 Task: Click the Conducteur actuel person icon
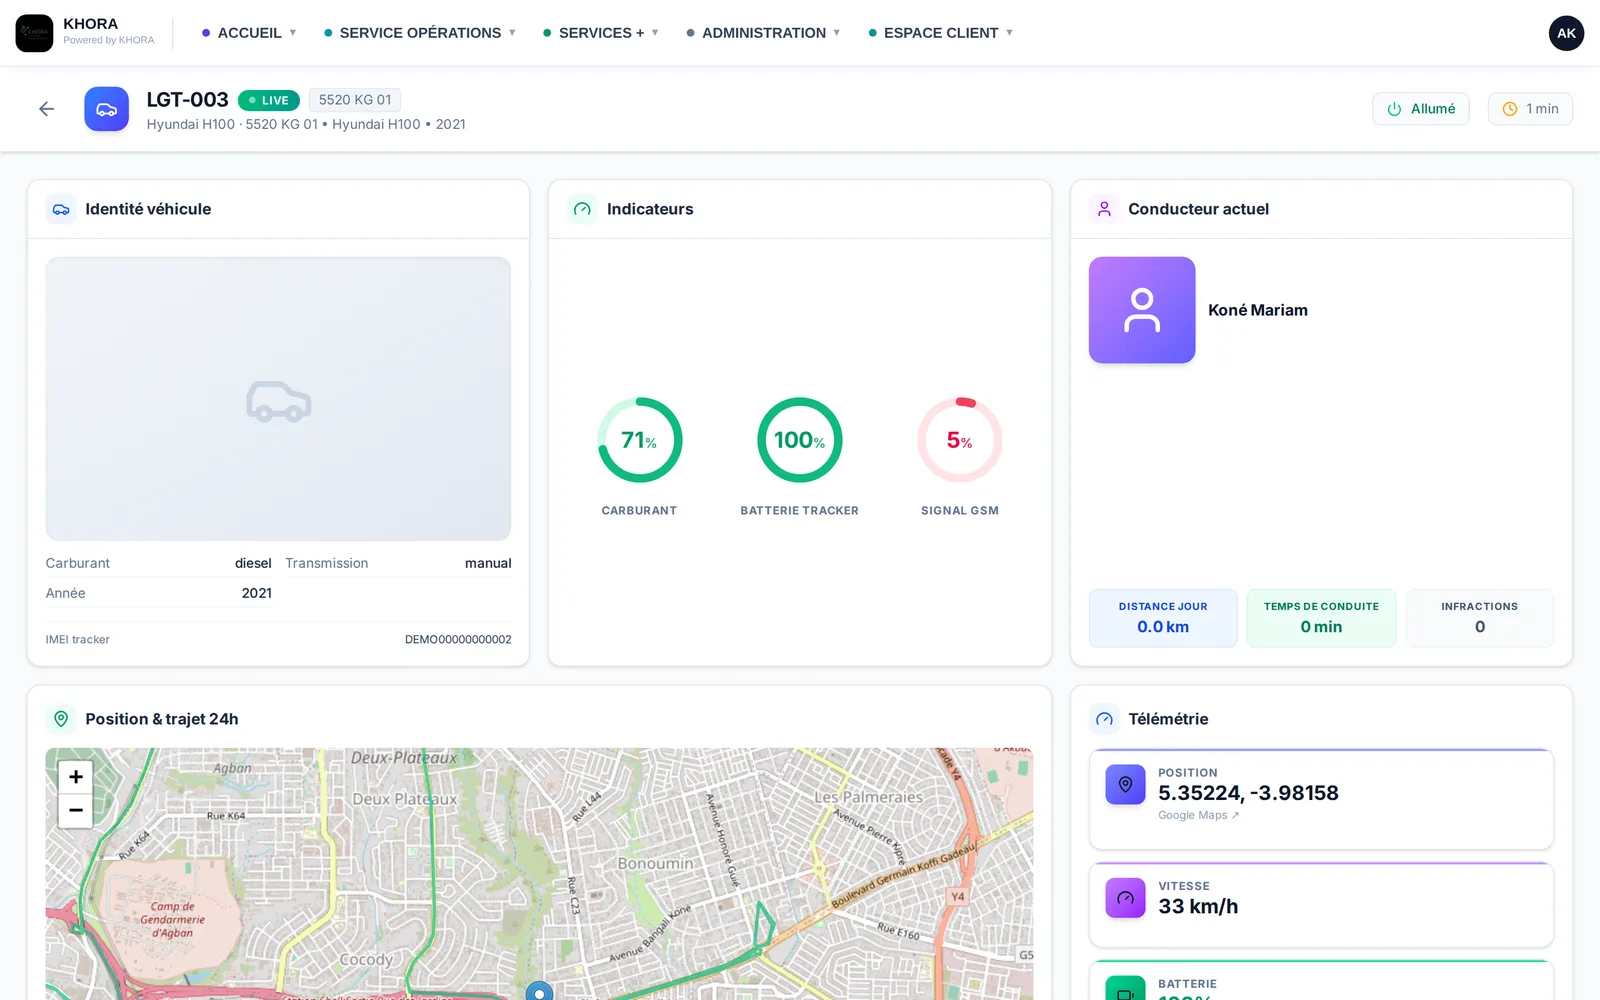point(1104,209)
